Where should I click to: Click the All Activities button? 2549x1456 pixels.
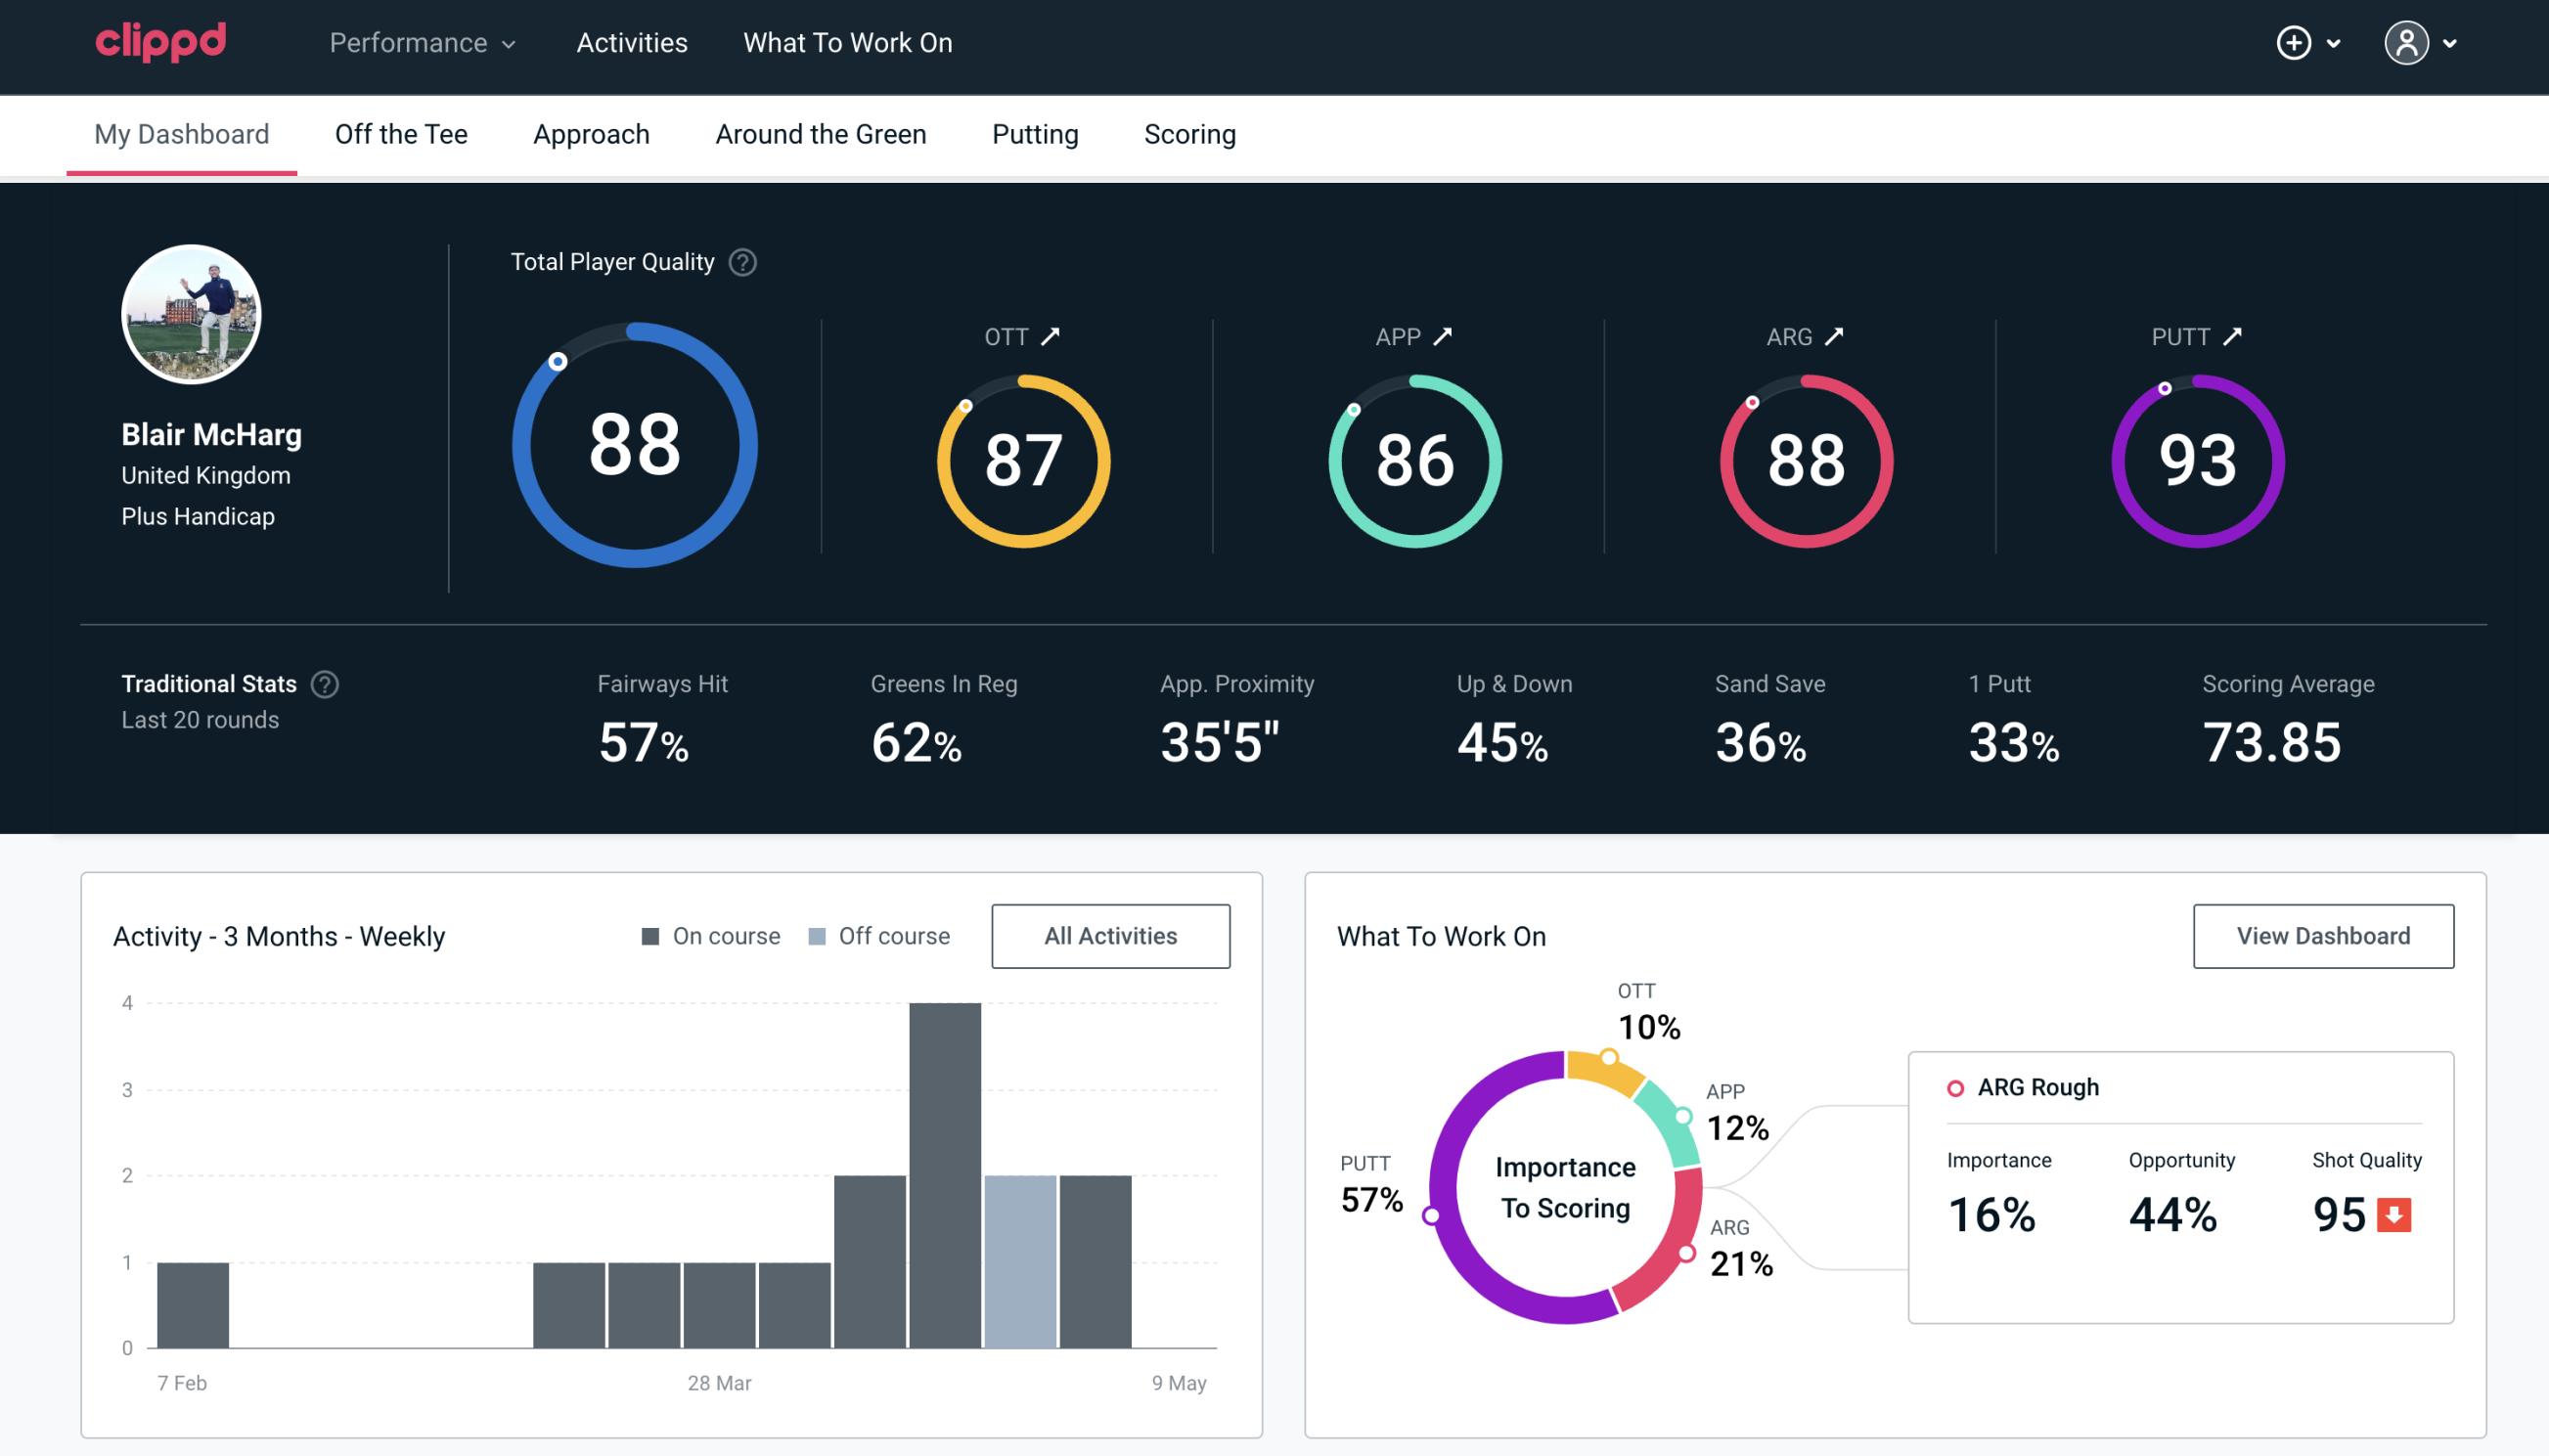point(1110,935)
